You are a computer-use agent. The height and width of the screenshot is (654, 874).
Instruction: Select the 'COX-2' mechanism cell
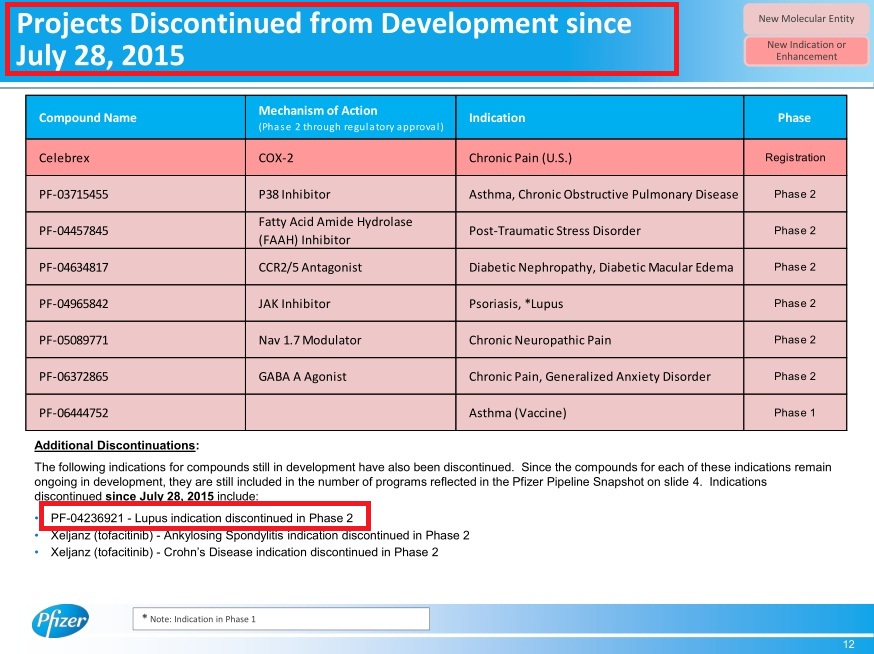pyautogui.click(x=351, y=158)
